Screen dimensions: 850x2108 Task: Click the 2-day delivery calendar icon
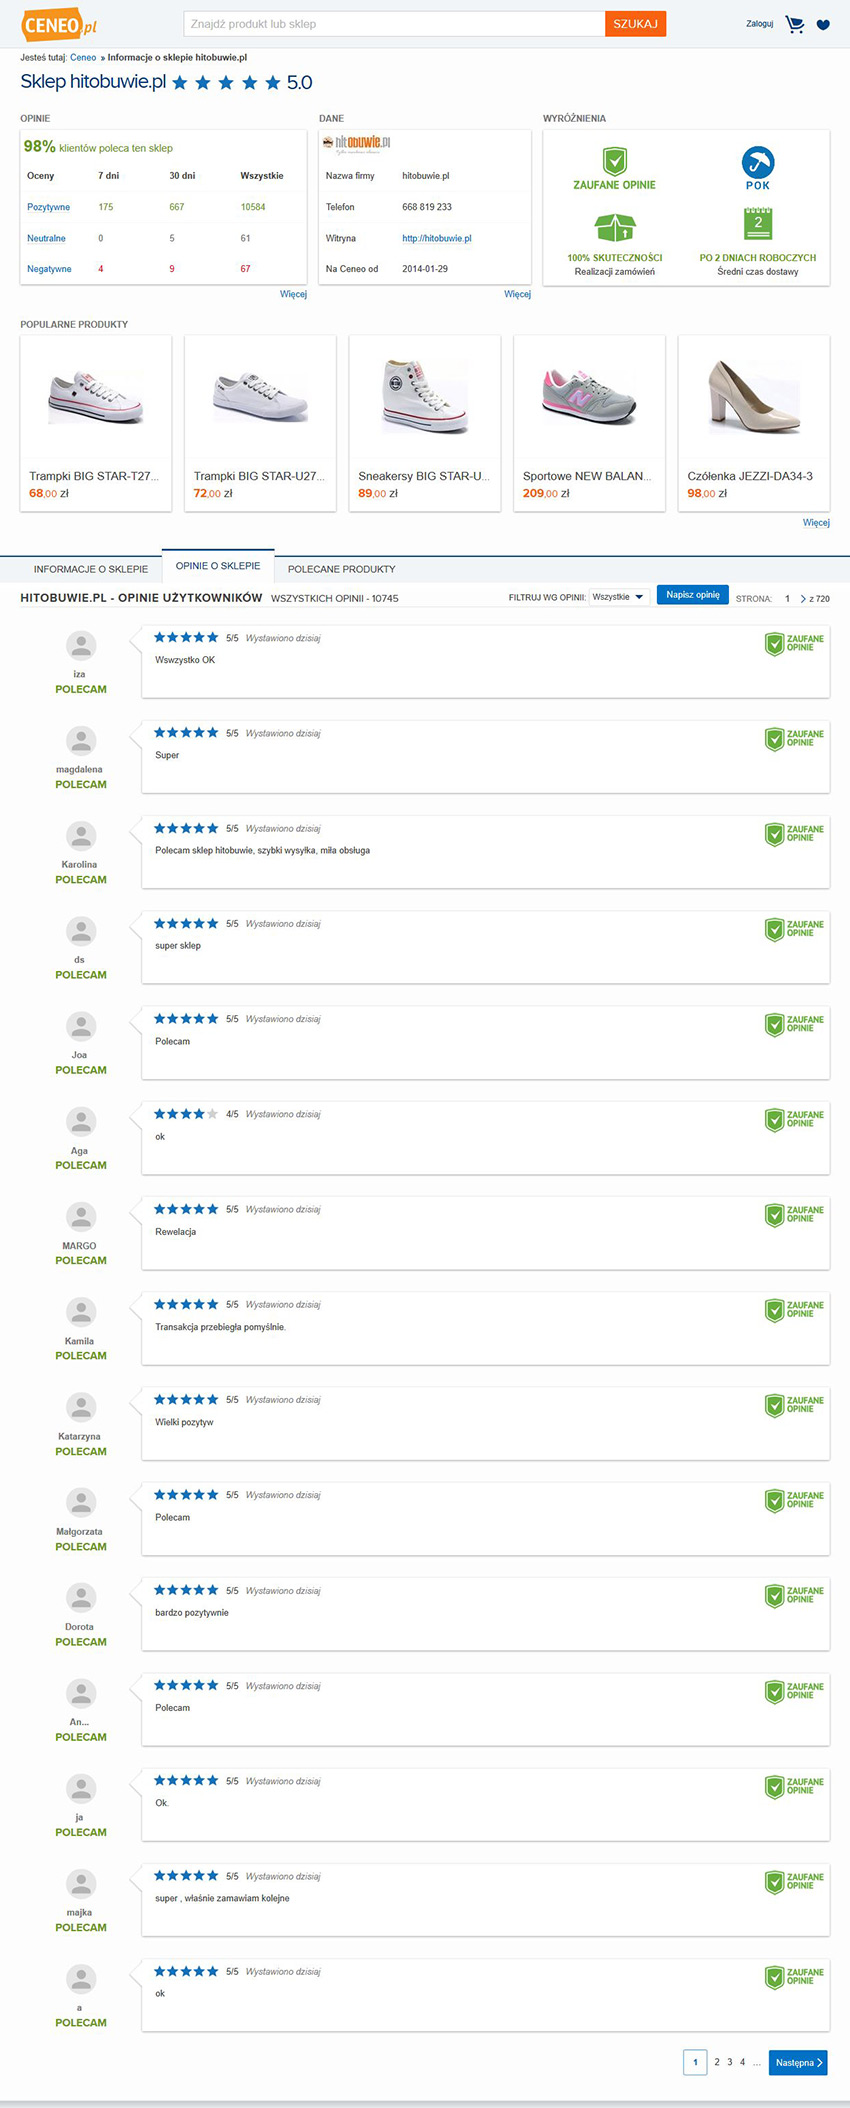coord(758,224)
